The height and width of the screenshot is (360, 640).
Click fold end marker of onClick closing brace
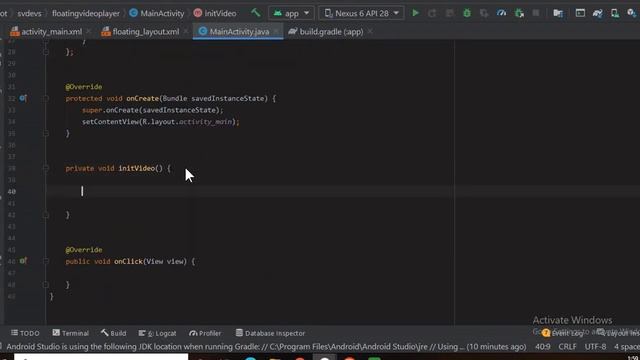(x=46, y=284)
